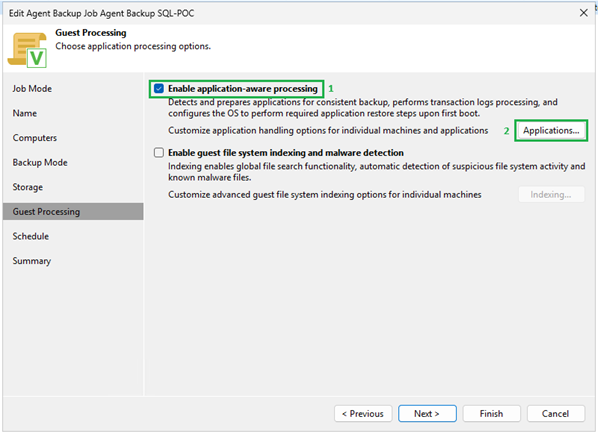Click the Enable application-aware processing label
Screen dimensions: 598x434
click(x=243, y=88)
